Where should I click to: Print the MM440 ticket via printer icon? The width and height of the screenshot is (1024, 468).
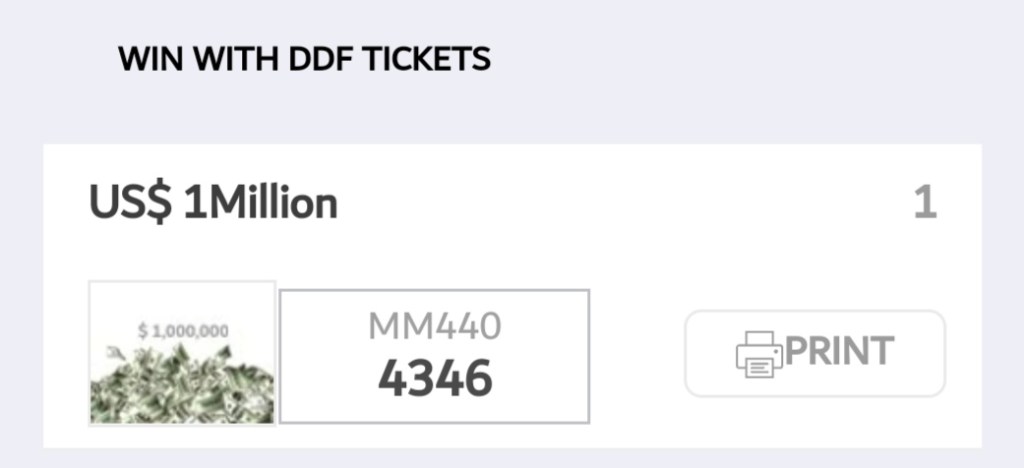coord(759,354)
